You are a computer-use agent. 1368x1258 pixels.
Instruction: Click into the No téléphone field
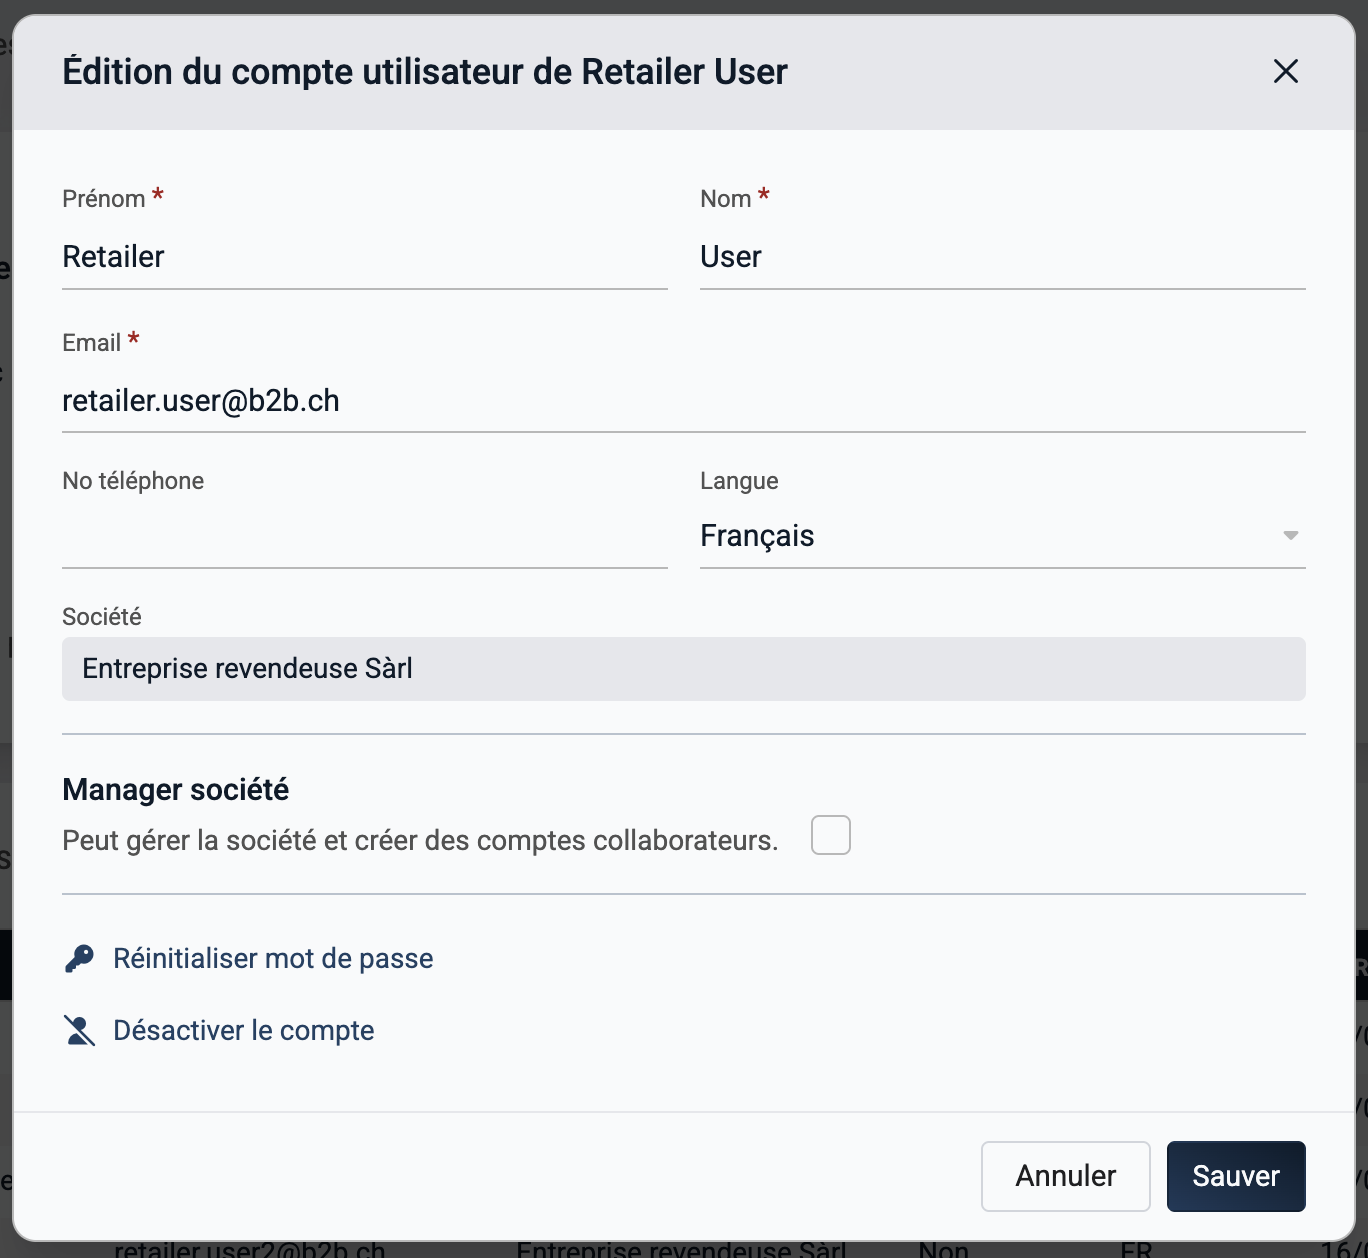point(365,536)
